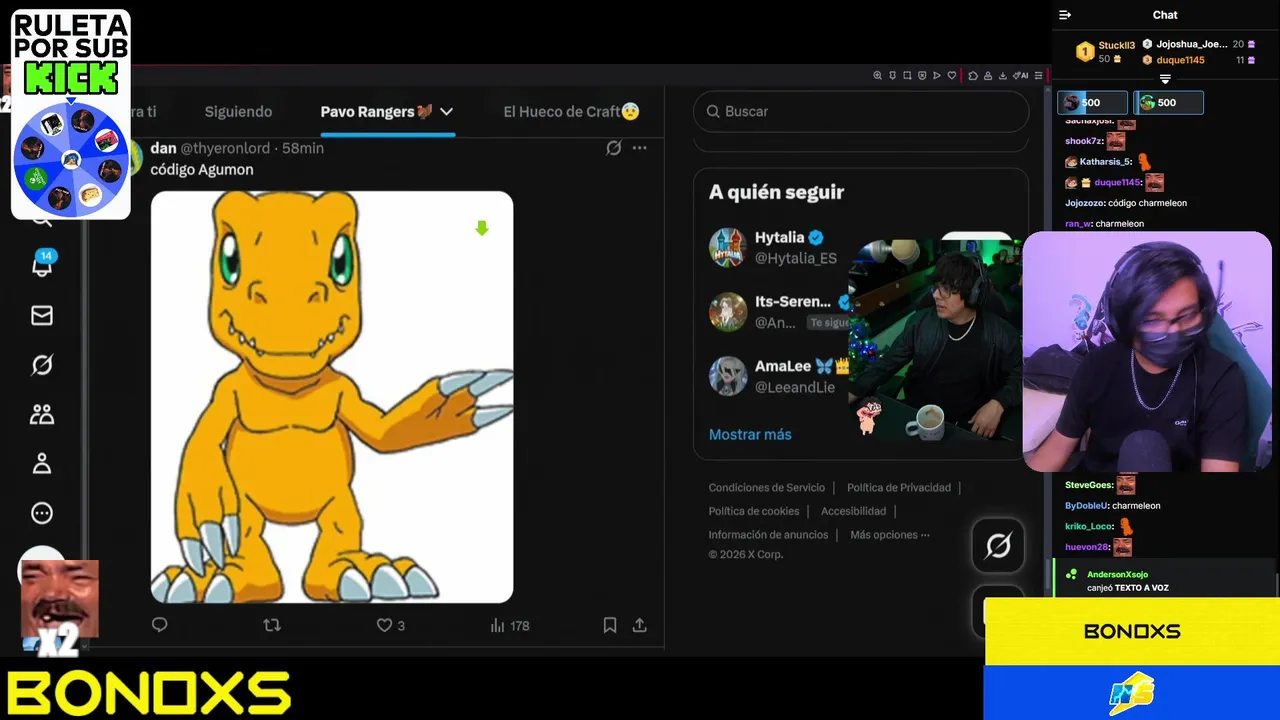Click Más opciones footer link
Screen dimensions: 1280x720
coord(890,535)
